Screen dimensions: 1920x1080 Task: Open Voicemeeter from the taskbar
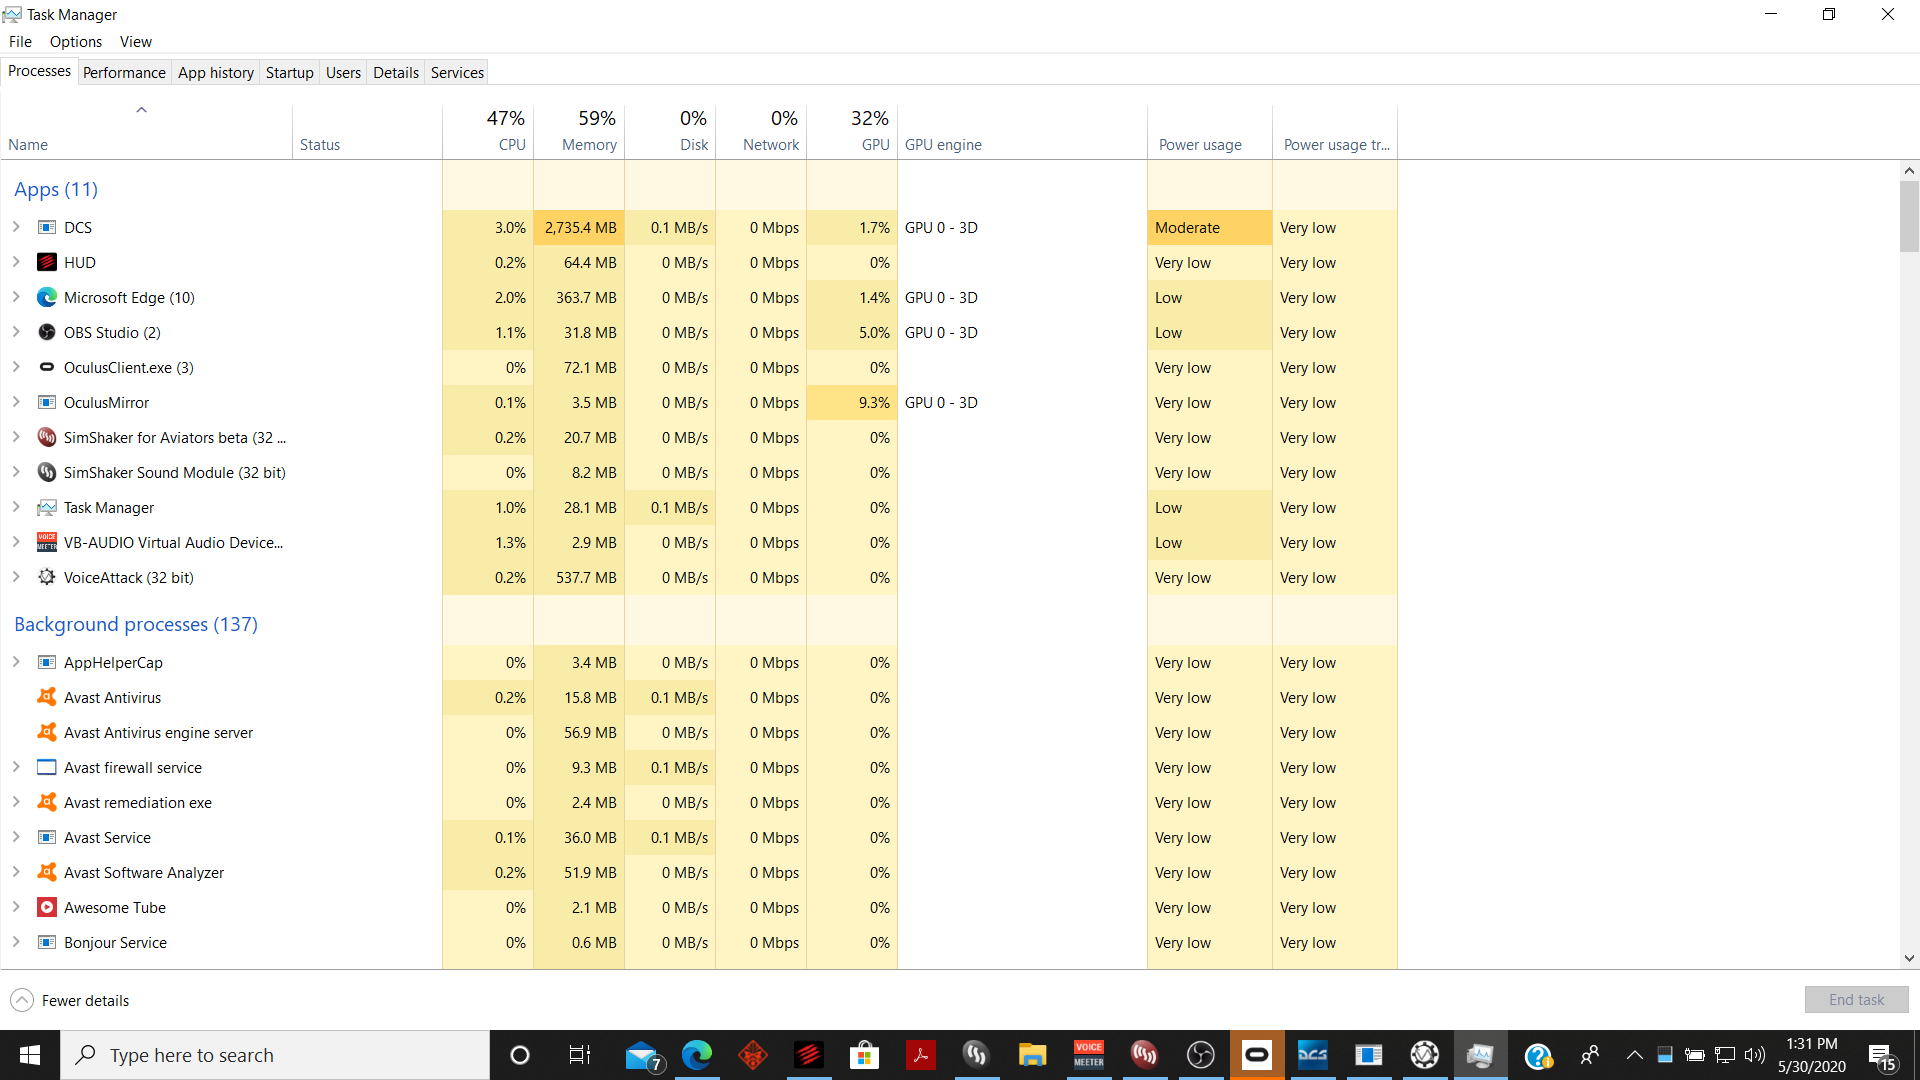click(1089, 1055)
